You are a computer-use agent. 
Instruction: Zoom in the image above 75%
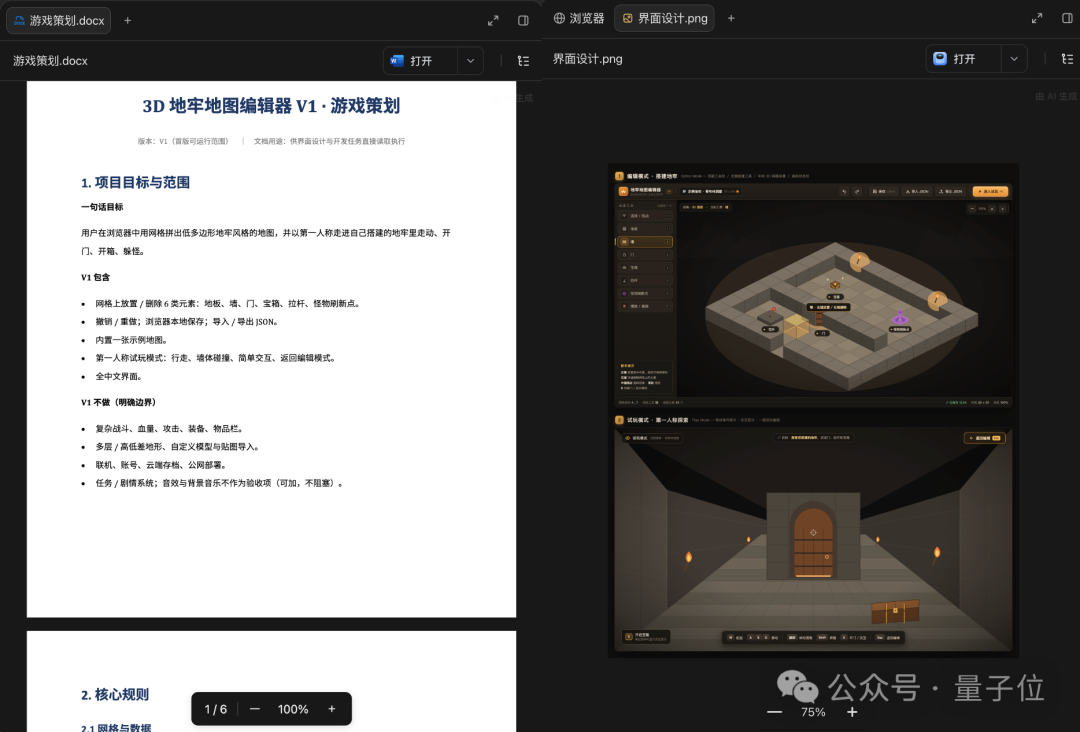[x=852, y=712]
